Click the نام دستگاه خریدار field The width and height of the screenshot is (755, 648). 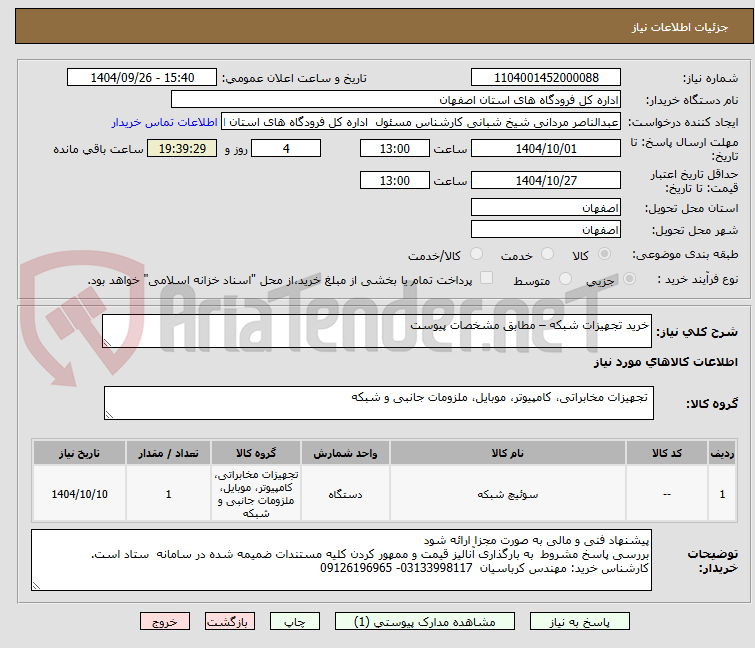396,100
